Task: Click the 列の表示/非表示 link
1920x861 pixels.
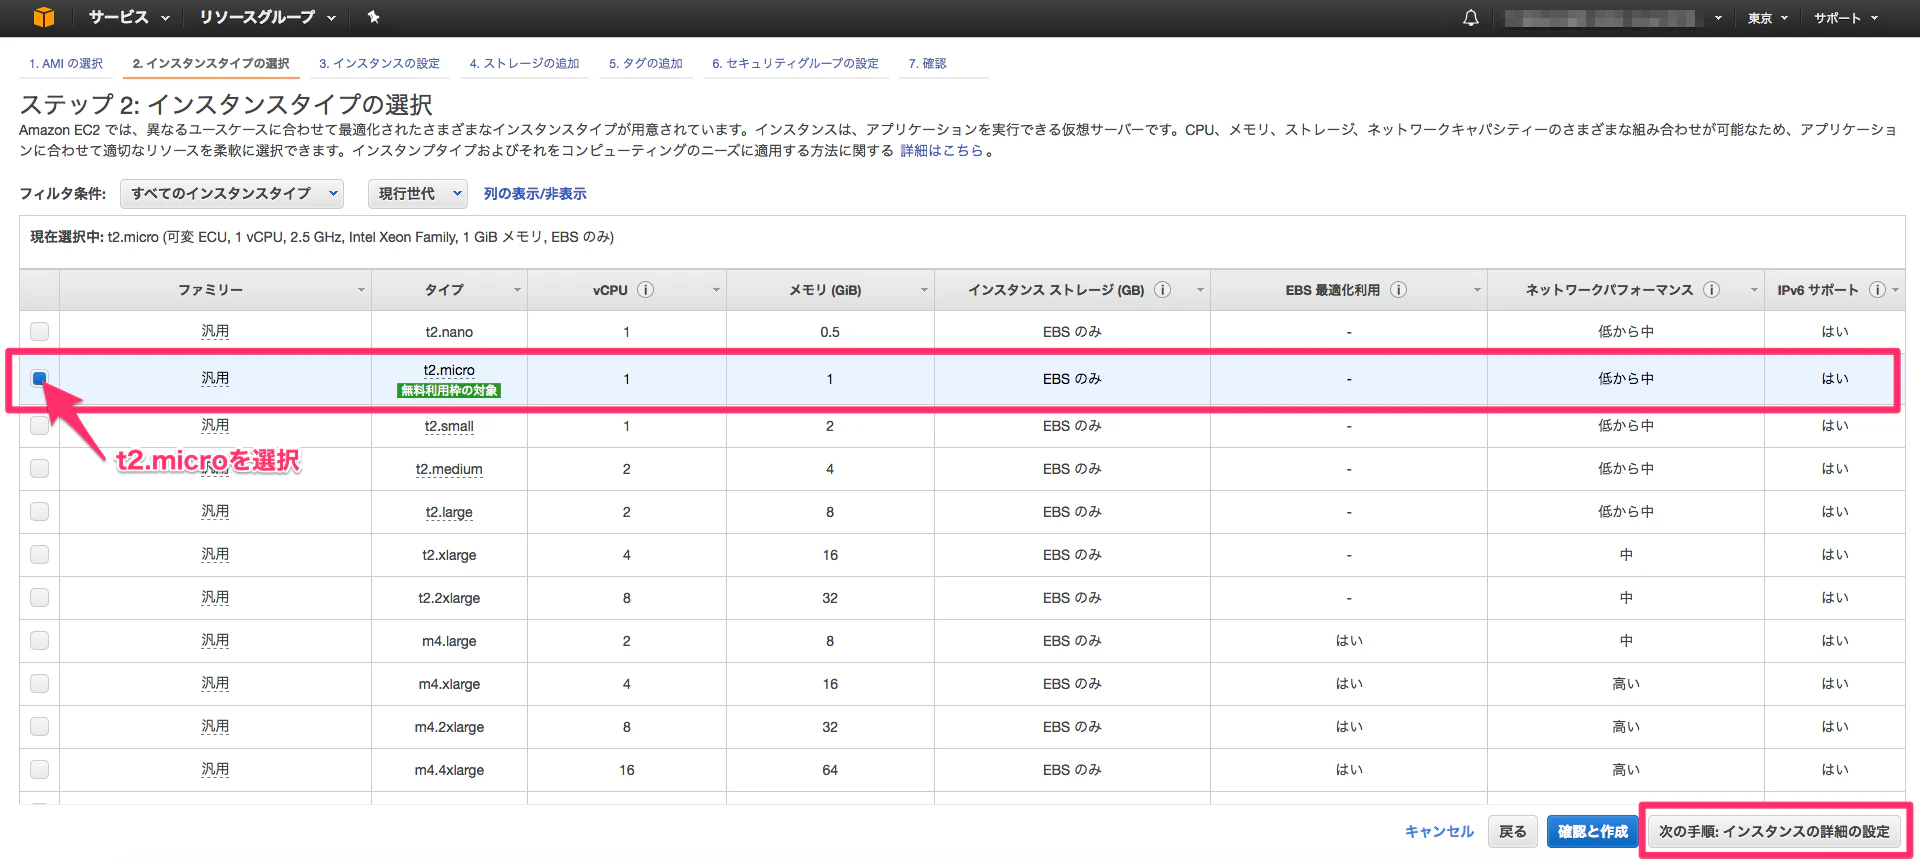Action: pos(535,194)
